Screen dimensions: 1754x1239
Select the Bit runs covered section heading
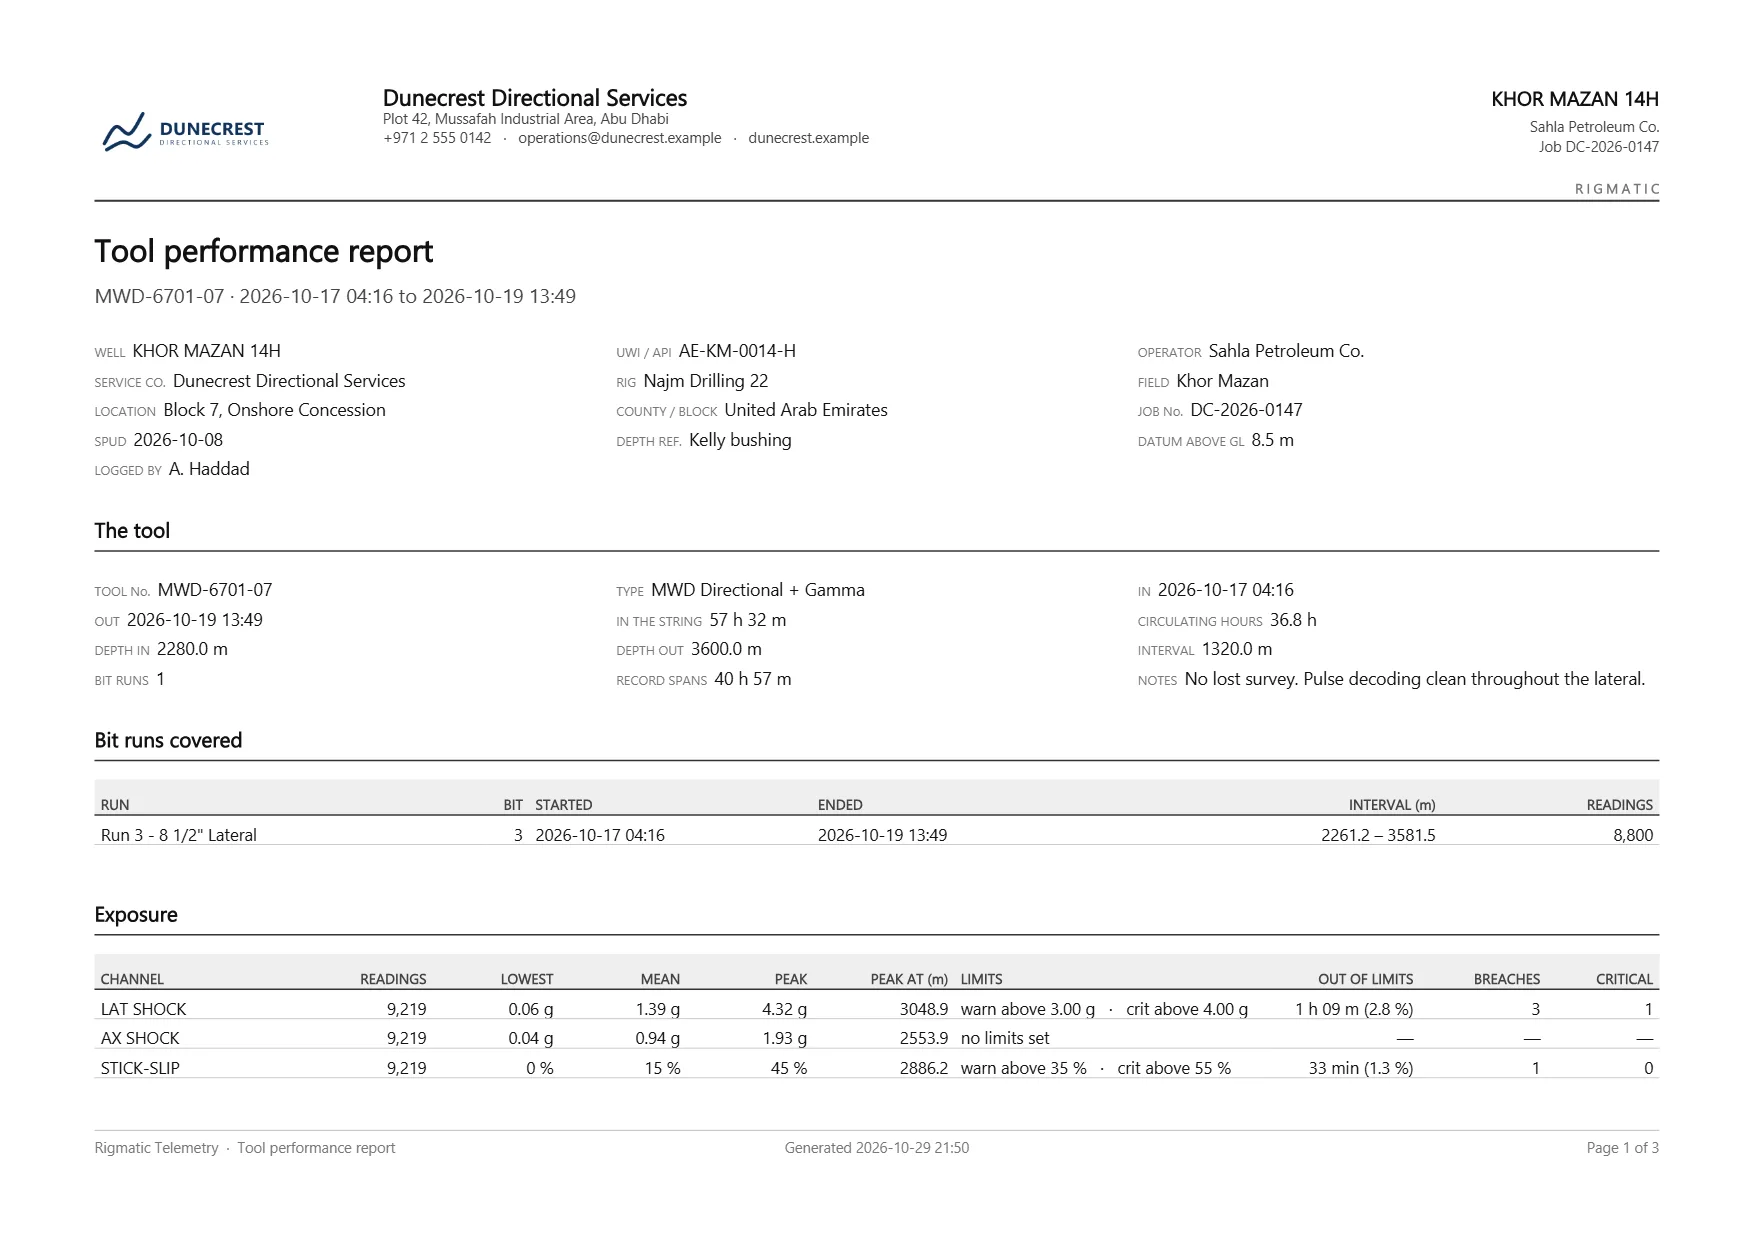168,741
